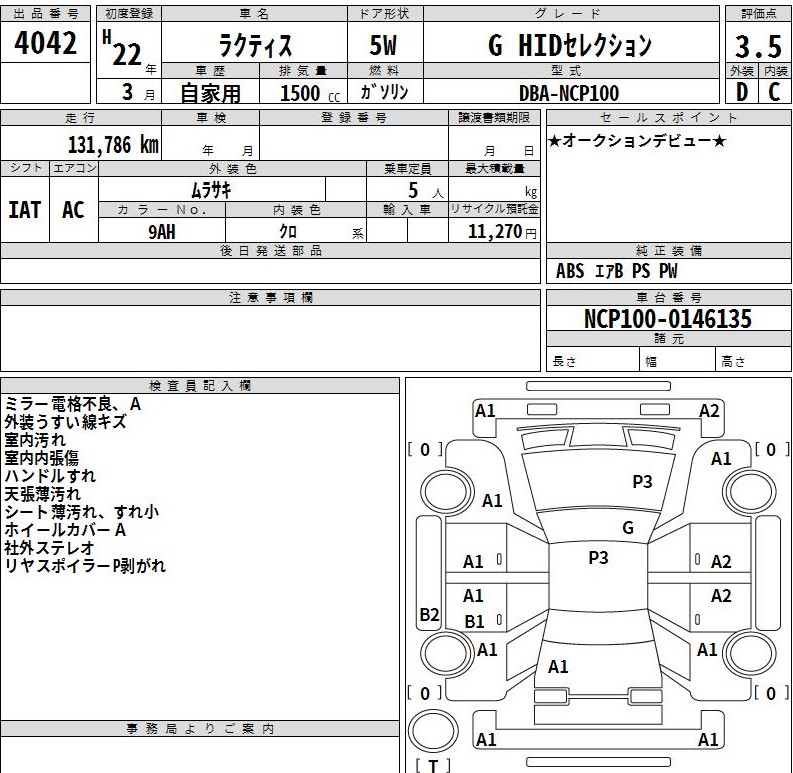Select the 検査員記入欄 header
This screenshot has width=793, height=773.
click(200, 386)
